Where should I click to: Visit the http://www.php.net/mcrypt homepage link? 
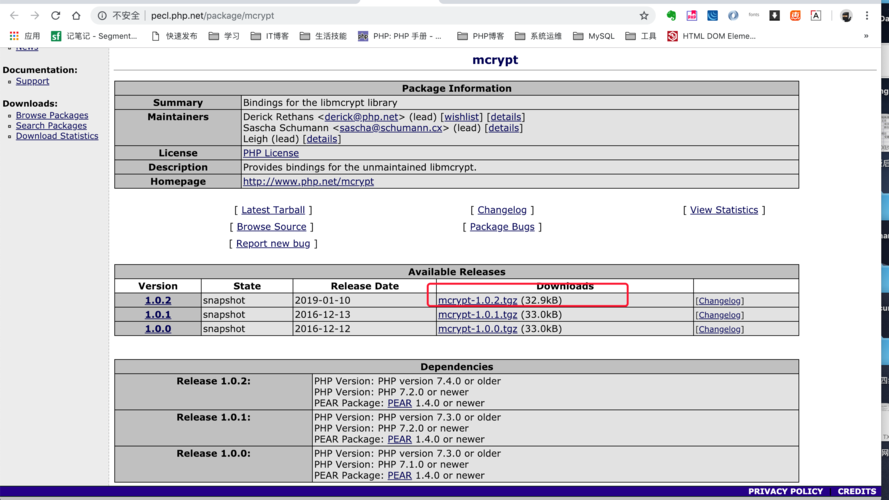(308, 181)
